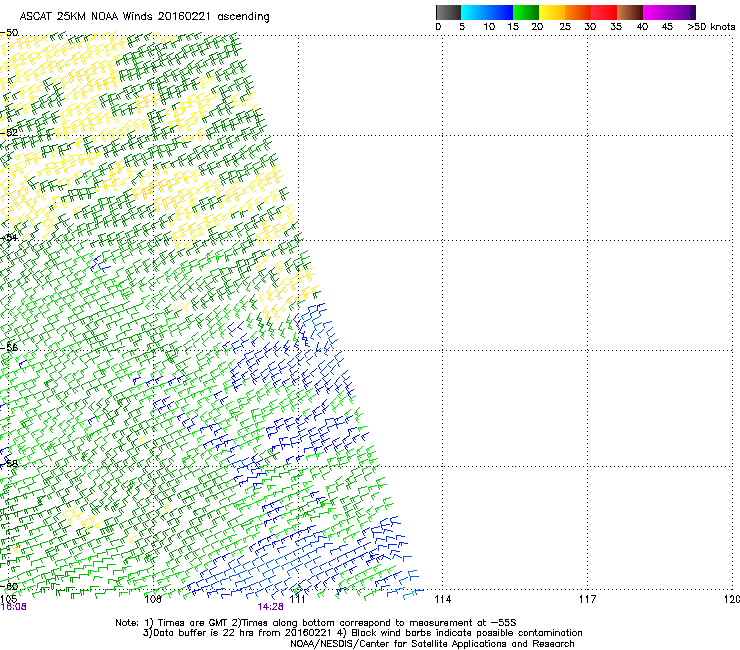Click the longitude label '111'
Image resolution: width=740 pixels, height=650 pixels.
[297, 599]
